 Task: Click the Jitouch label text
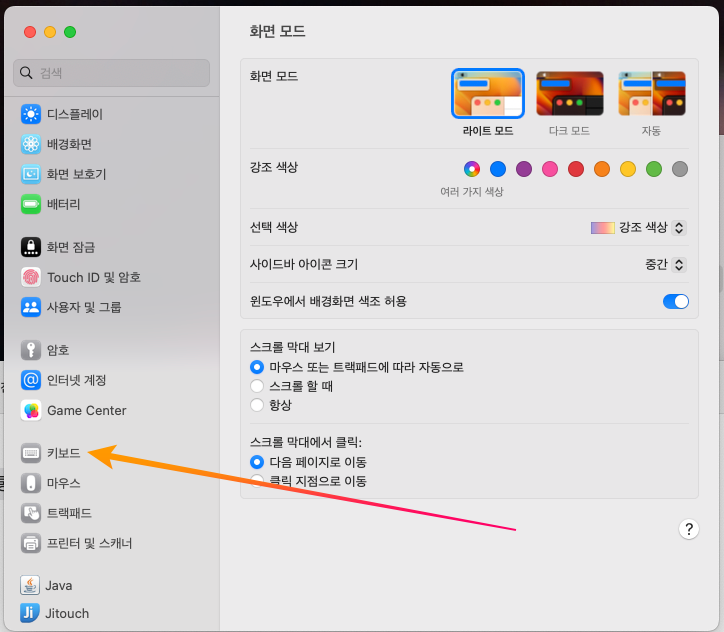pyautogui.click(x=67, y=613)
